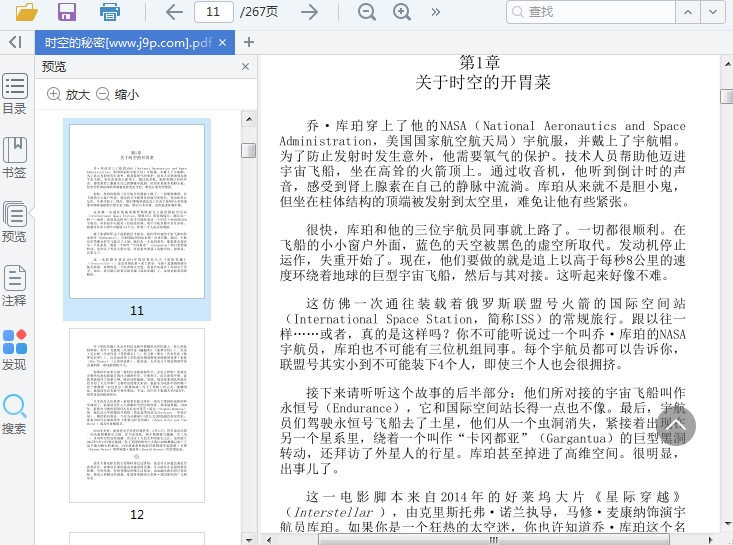Image resolution: width=733 pixels, height=545 pixels.
Task: Select the page 12 thumbnail
Action: [x=137, y=415]
